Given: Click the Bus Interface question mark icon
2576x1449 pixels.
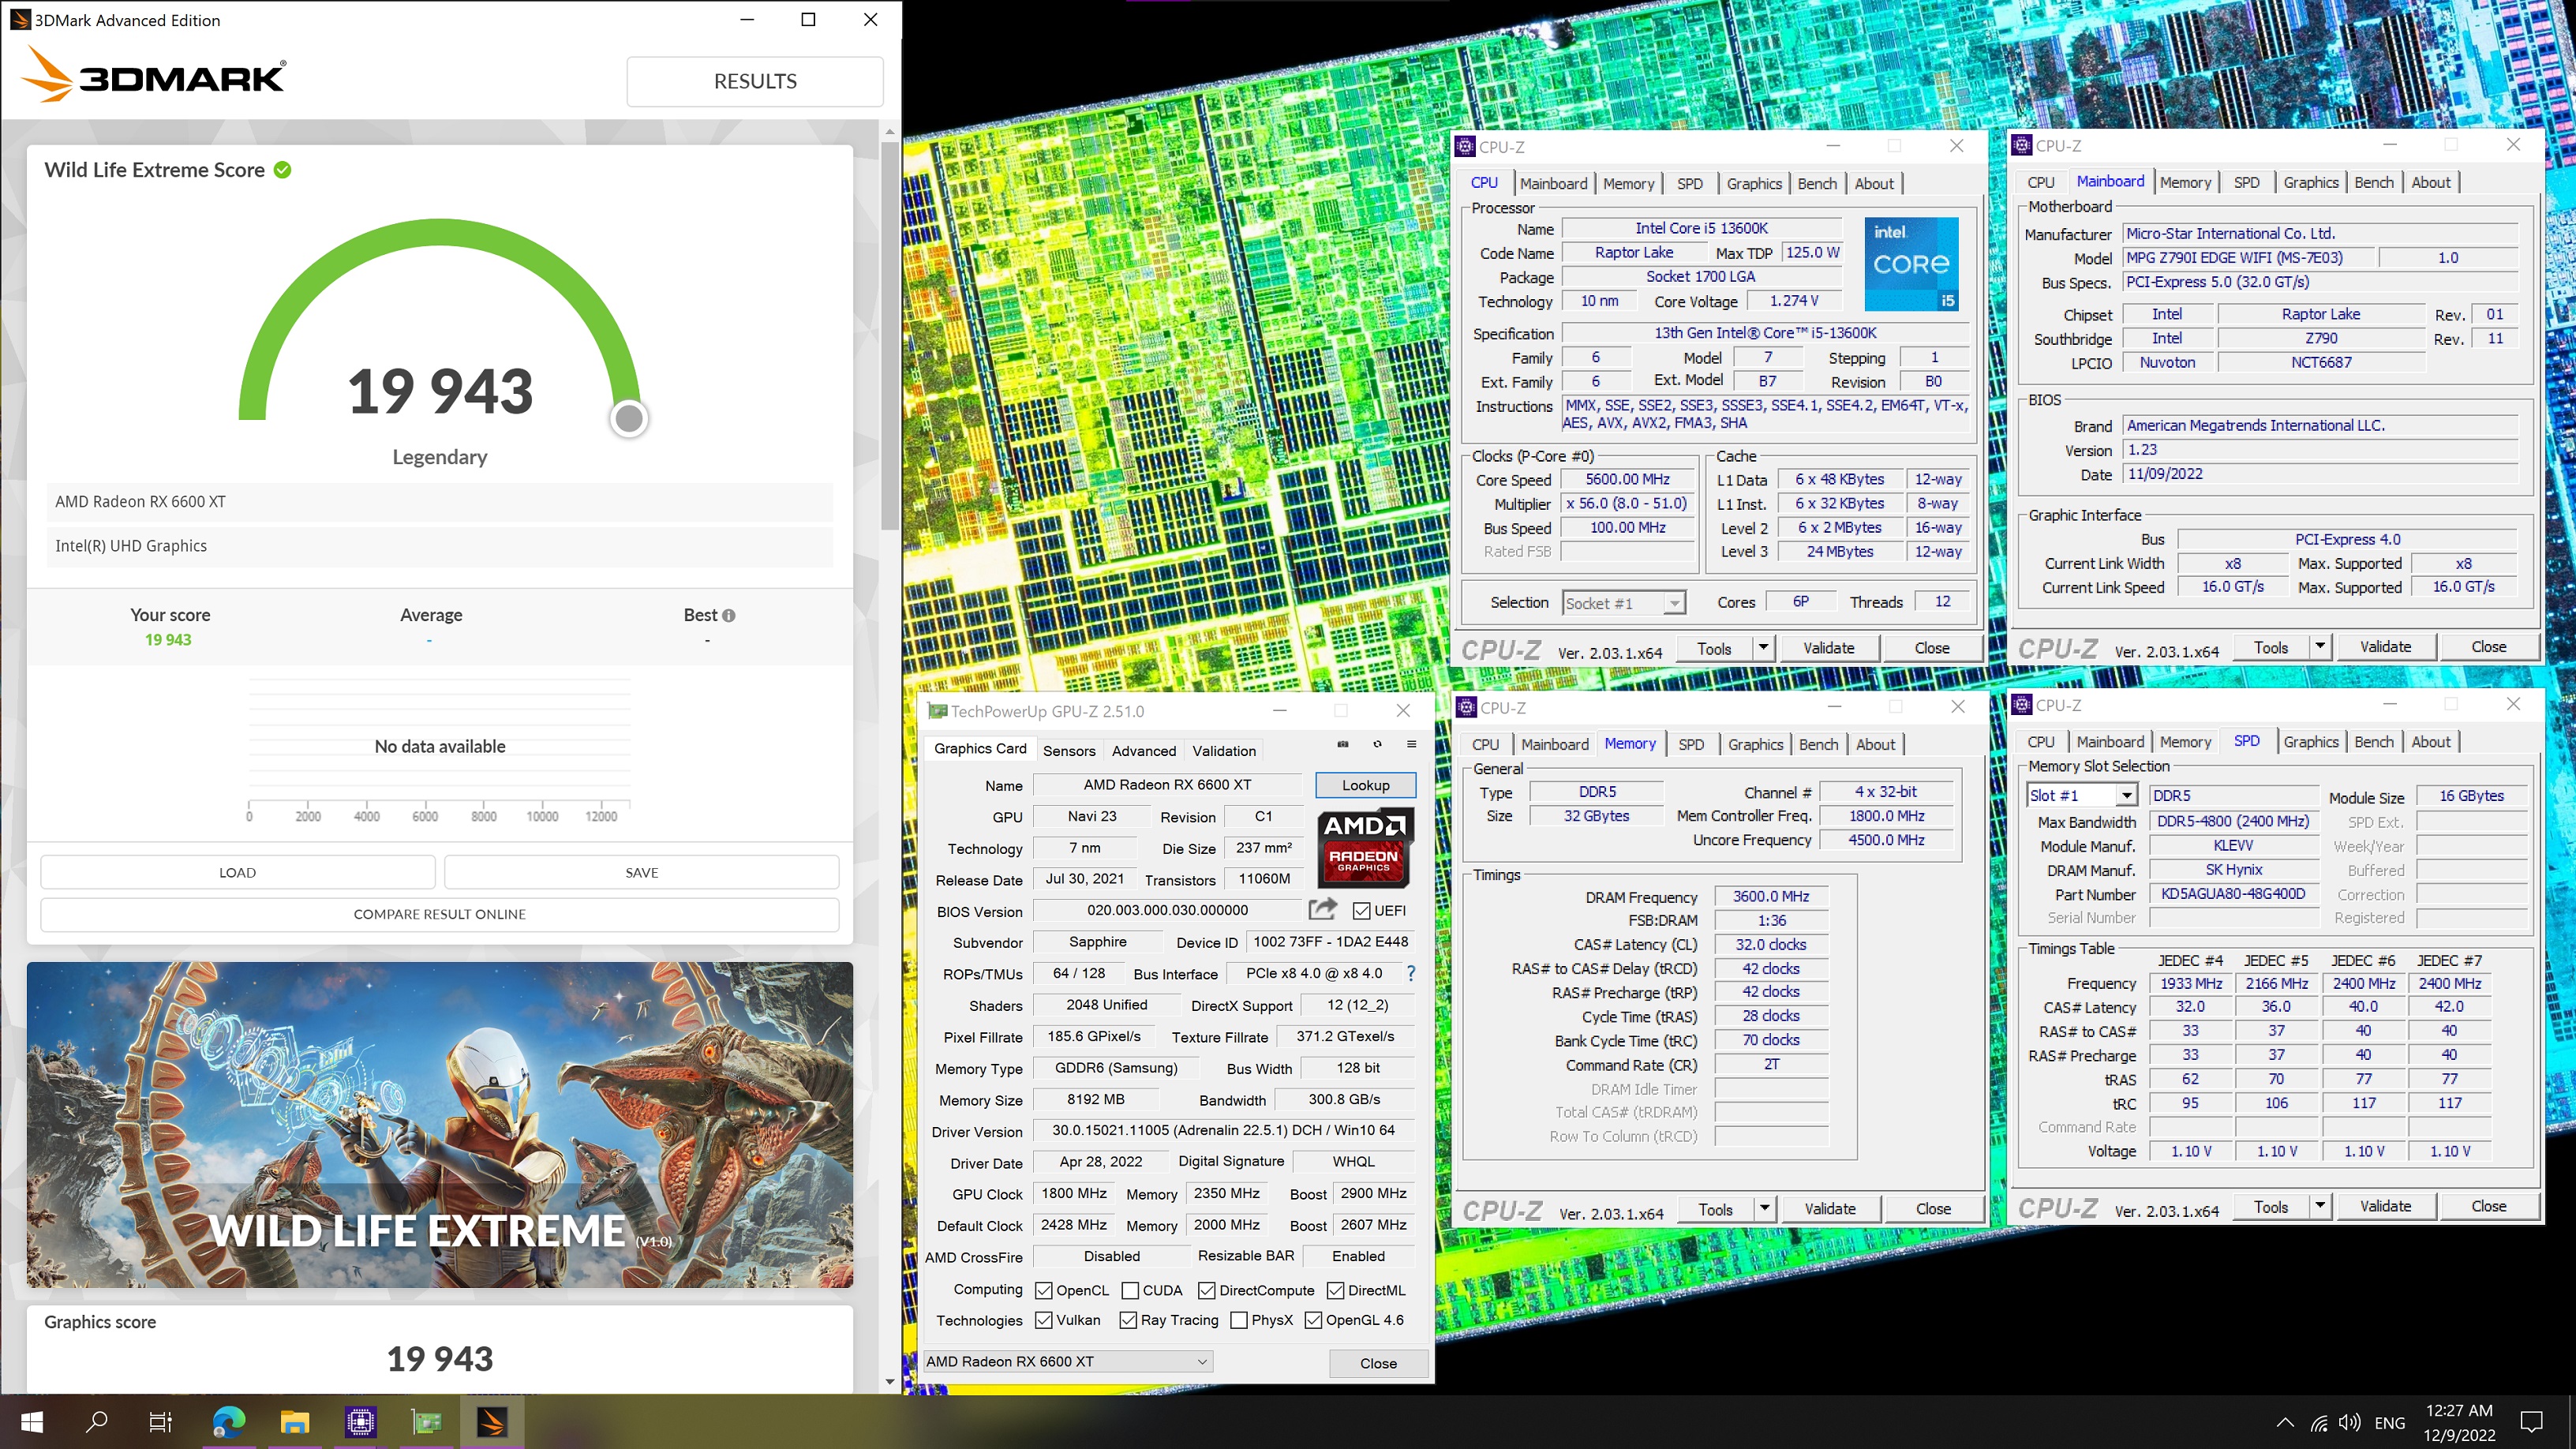Looking at the screenshot, I should point(1410,973).
